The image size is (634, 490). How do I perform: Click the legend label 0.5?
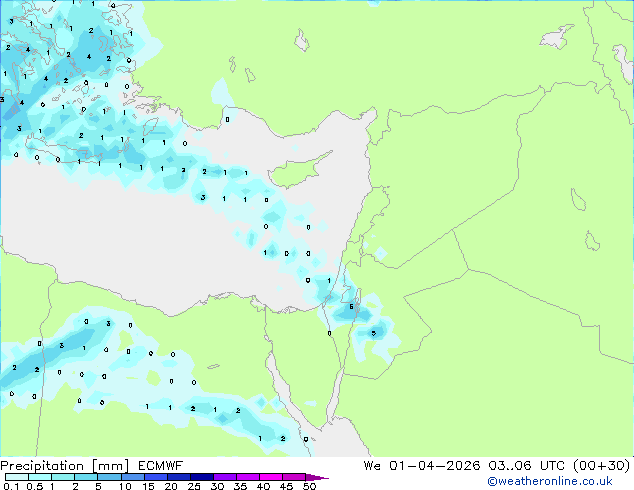(x=35, y=486)
